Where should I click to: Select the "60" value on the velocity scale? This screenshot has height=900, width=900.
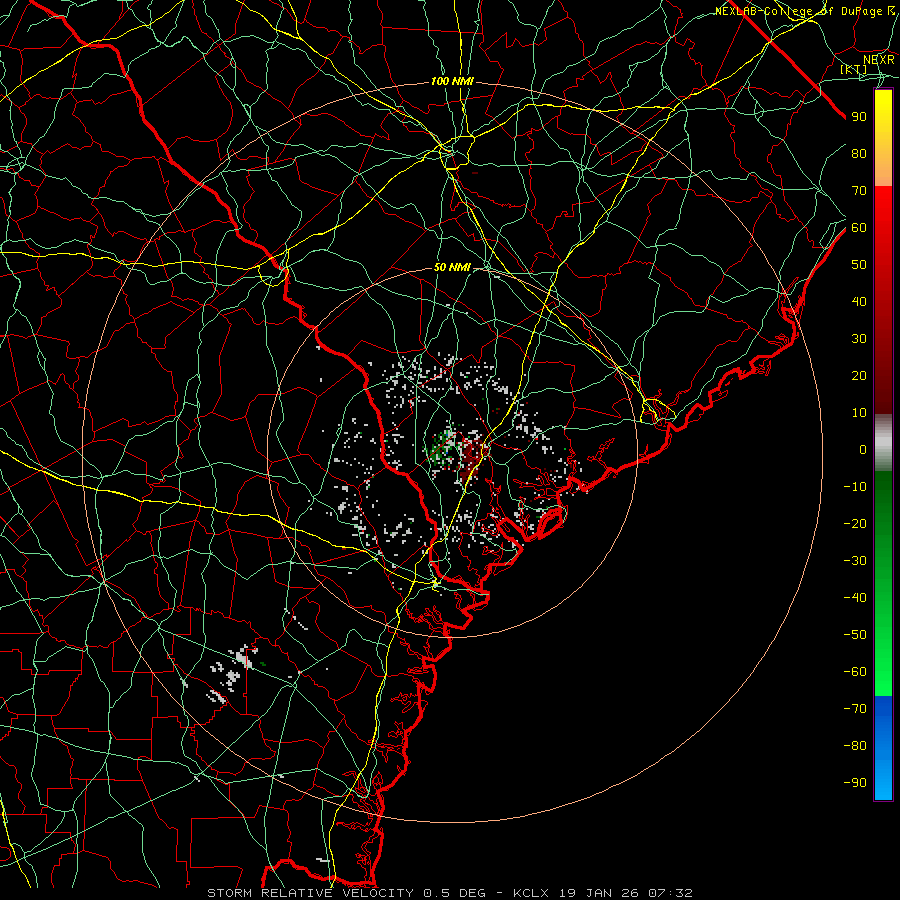coord(859,227)
